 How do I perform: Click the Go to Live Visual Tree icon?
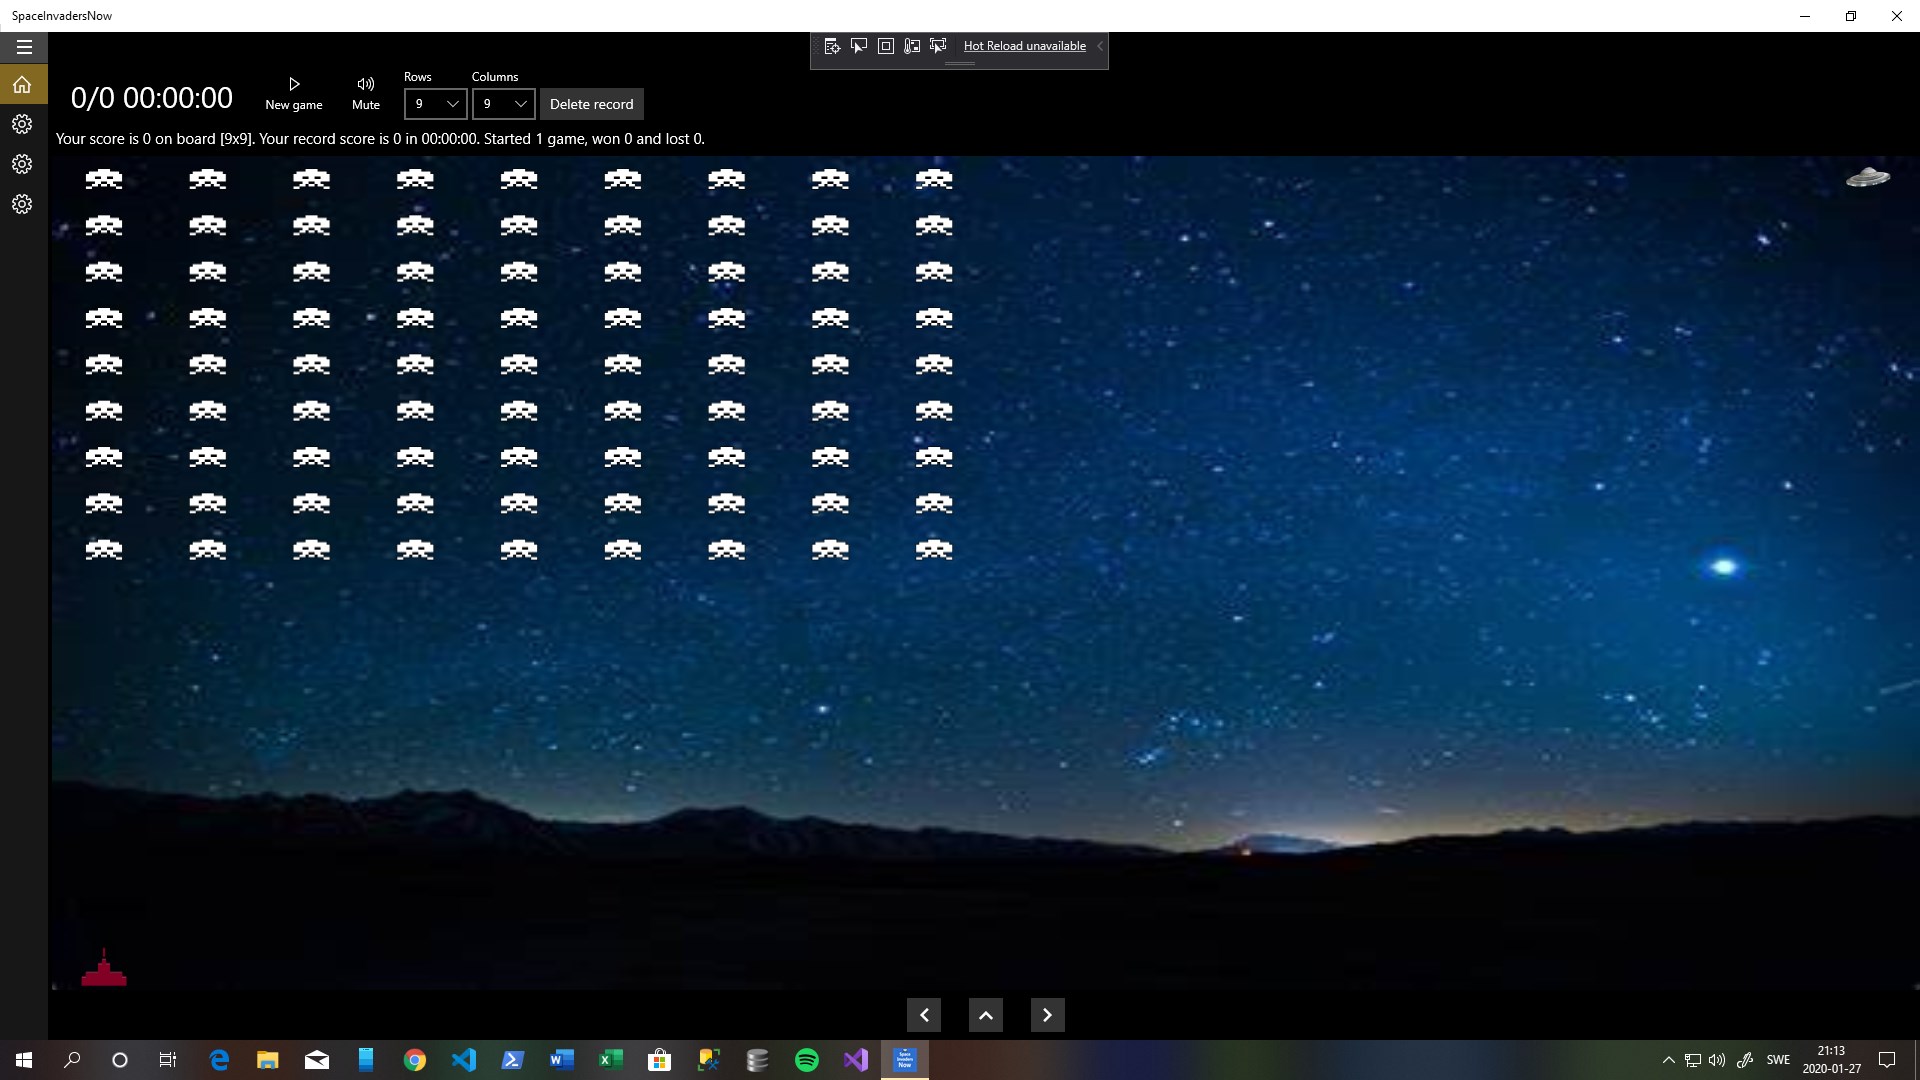click(x=832, y=46)
